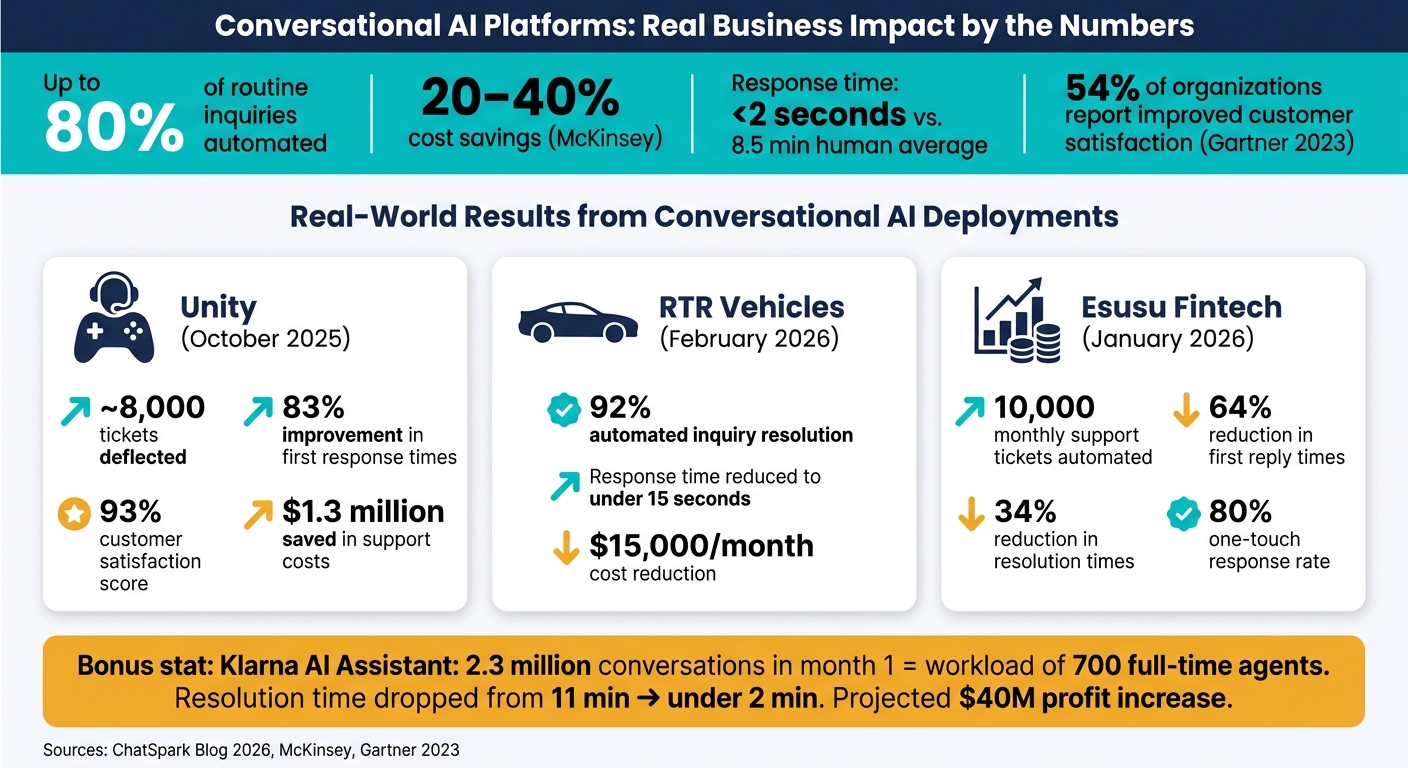The image size is (1408, 768).
Task: Click 'automated inquiry resolution' text
Action: [x=721, y=435]
